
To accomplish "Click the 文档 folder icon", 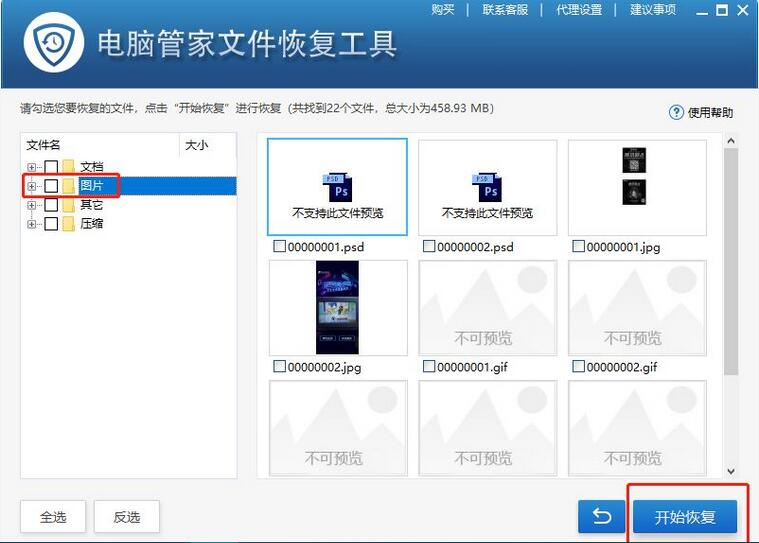I will pyautogui.click(x=69, y=167).
